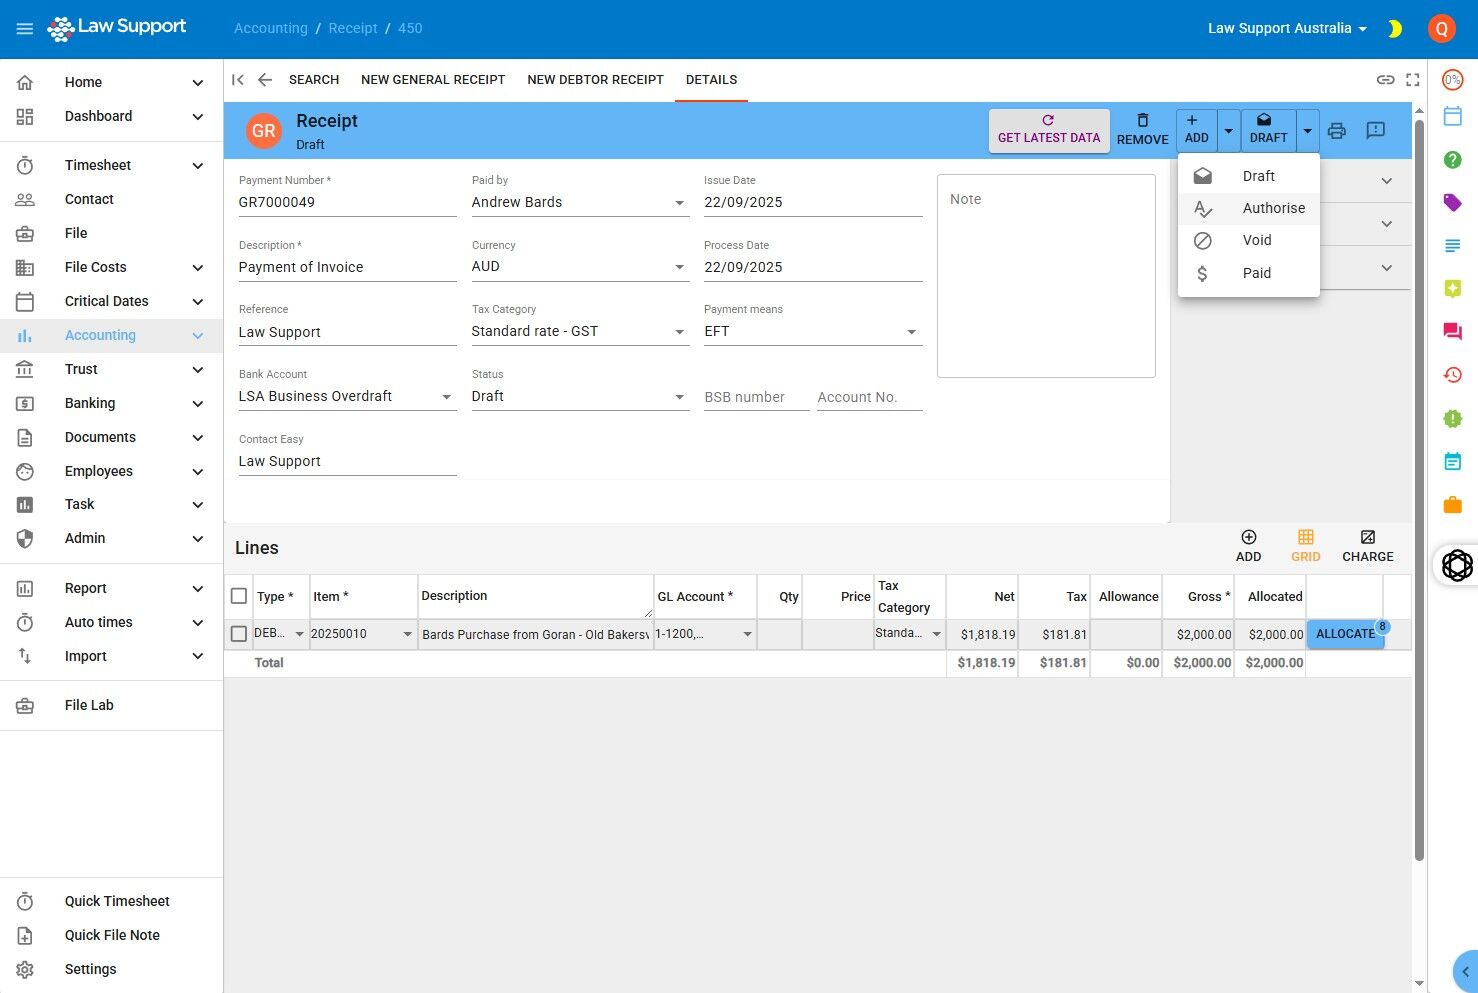Click the BSB number field

coord(756,397)
